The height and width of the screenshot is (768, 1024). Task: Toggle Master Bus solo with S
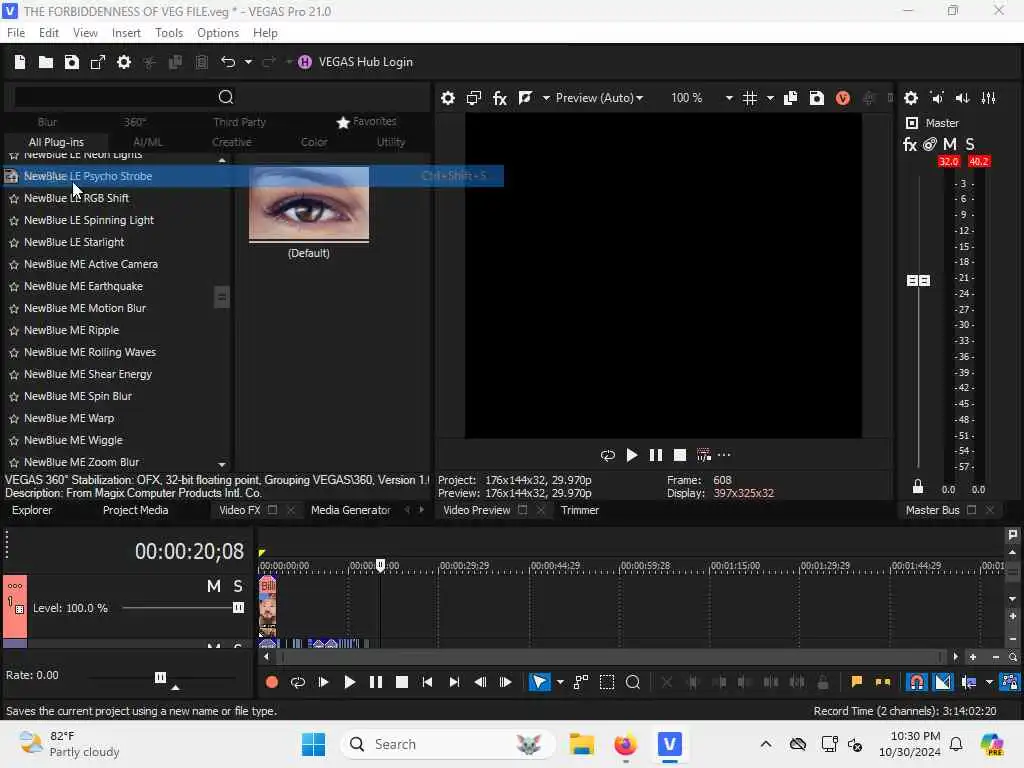pyautogui.click(x=970, y=144)
